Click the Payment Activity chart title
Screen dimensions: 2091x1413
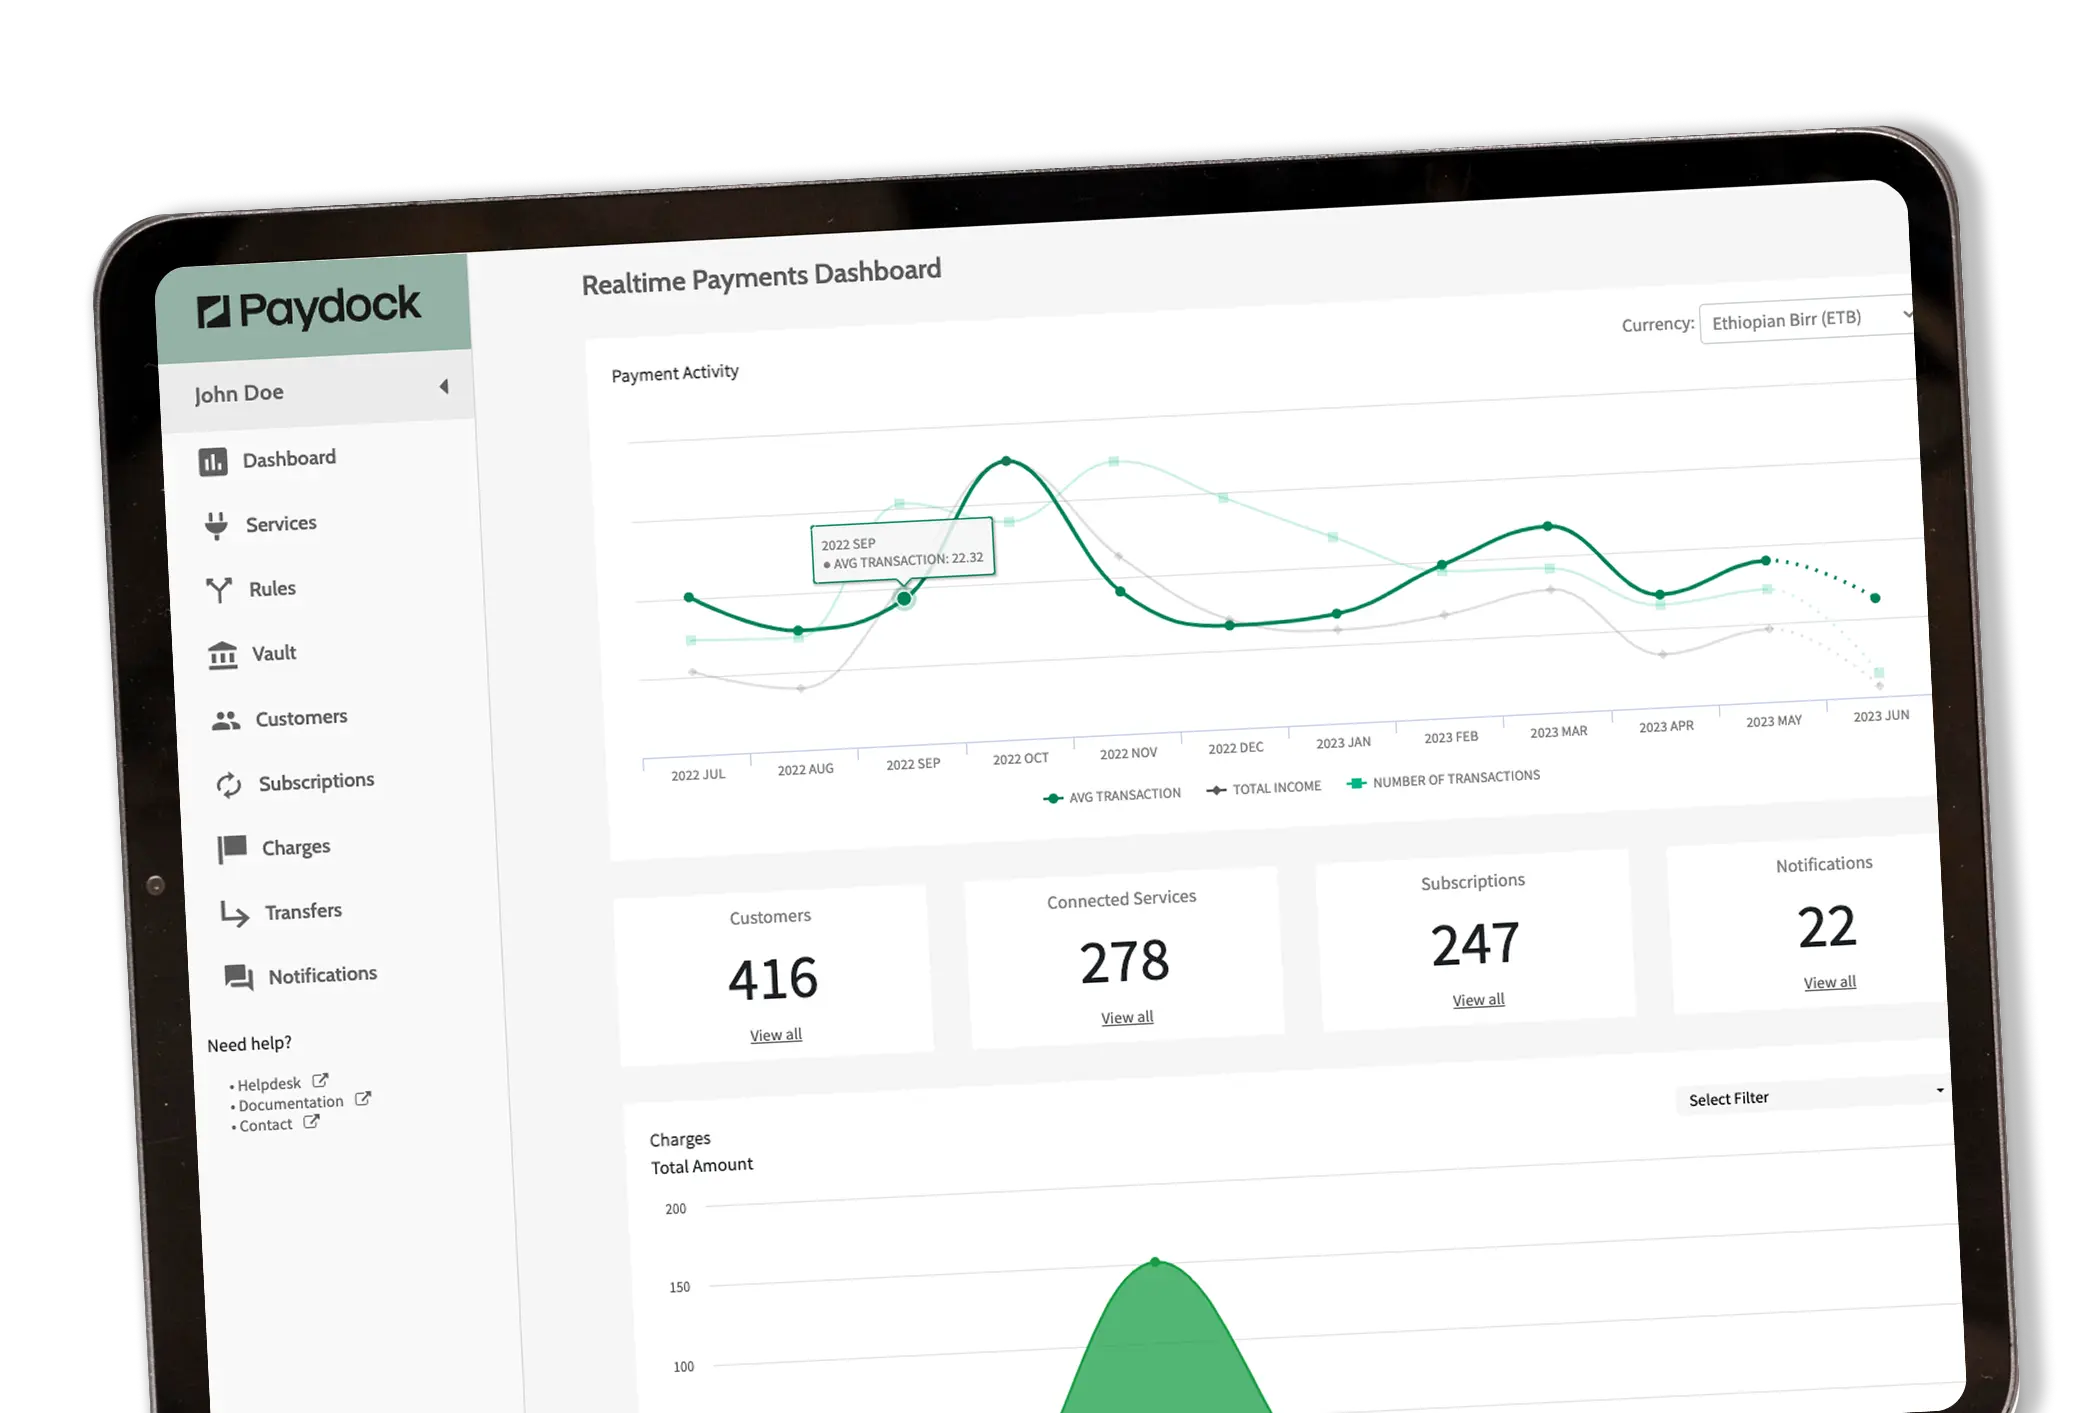[x=675, y=373]
